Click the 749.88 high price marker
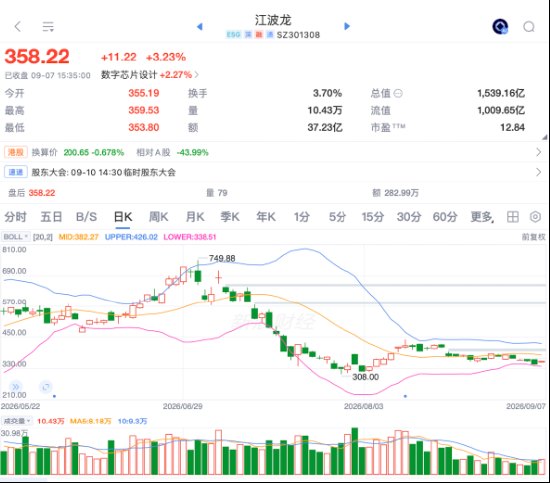 pyautogui.click(x=222, y=259)
